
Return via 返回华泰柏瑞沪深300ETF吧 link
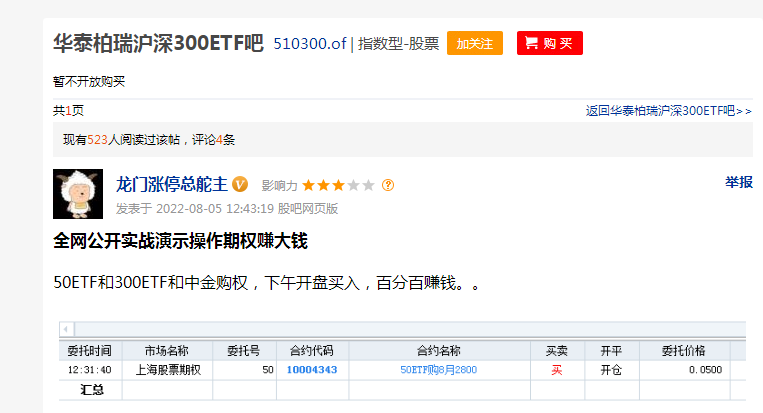click(669, 111)
